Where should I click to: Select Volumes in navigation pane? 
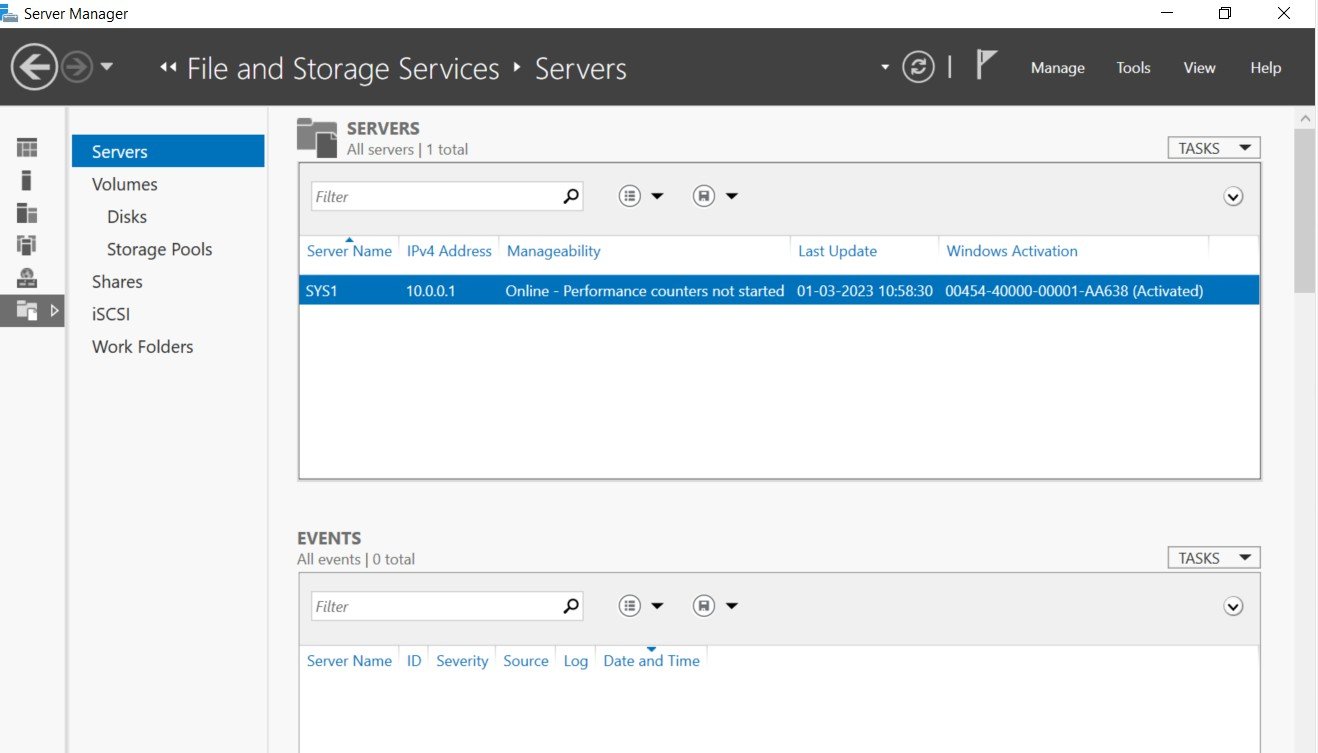pyautogui.click(x=125, y=184)
